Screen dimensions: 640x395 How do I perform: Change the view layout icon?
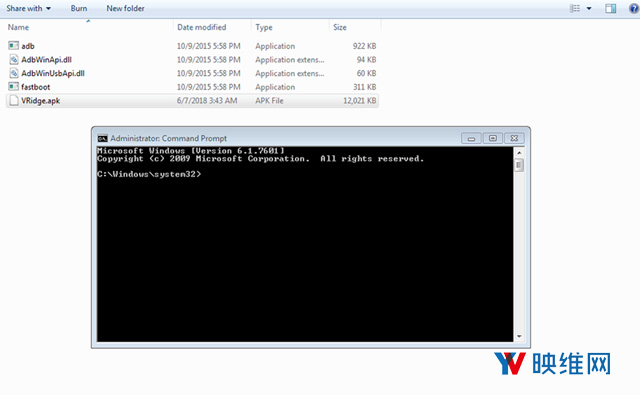(575, 8)
